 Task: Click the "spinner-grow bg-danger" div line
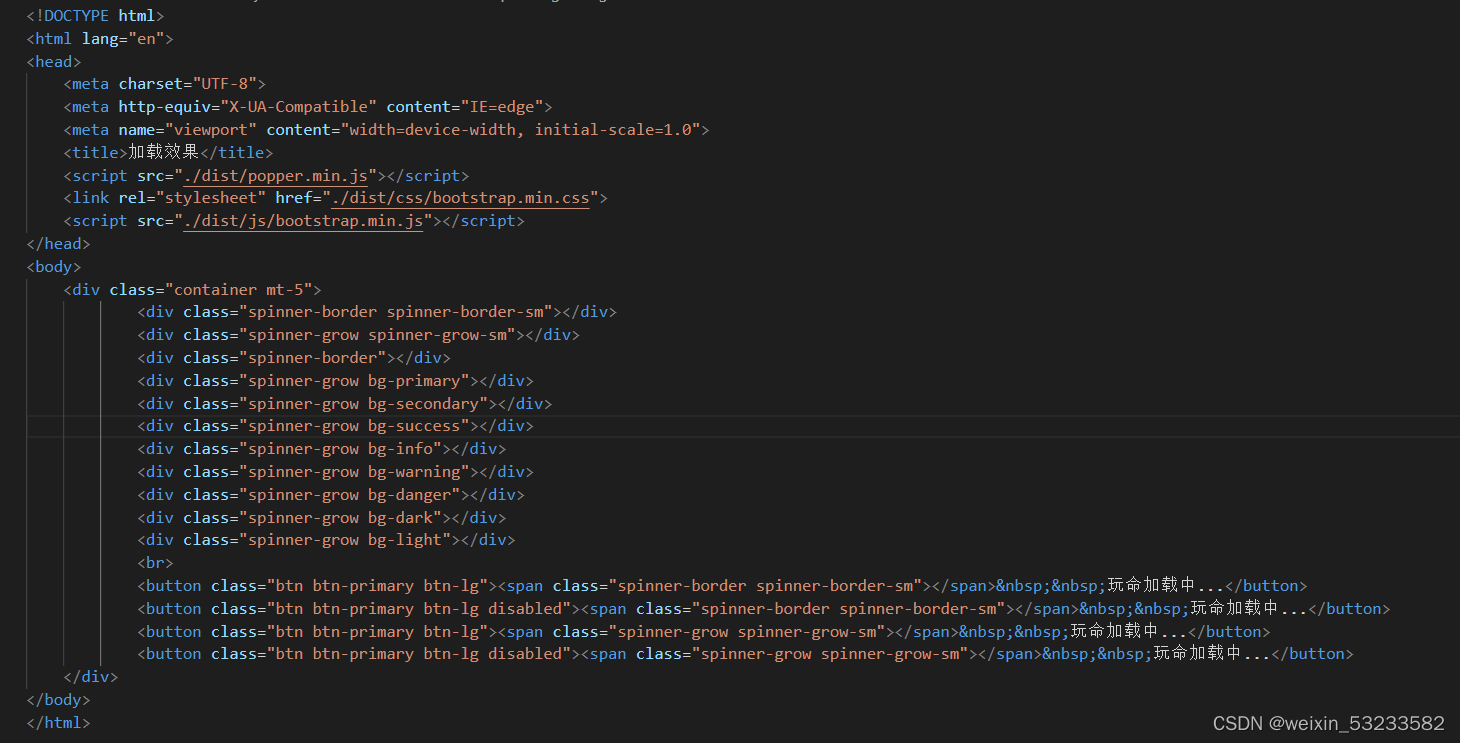pyautogui.click(x=331, y=495)
